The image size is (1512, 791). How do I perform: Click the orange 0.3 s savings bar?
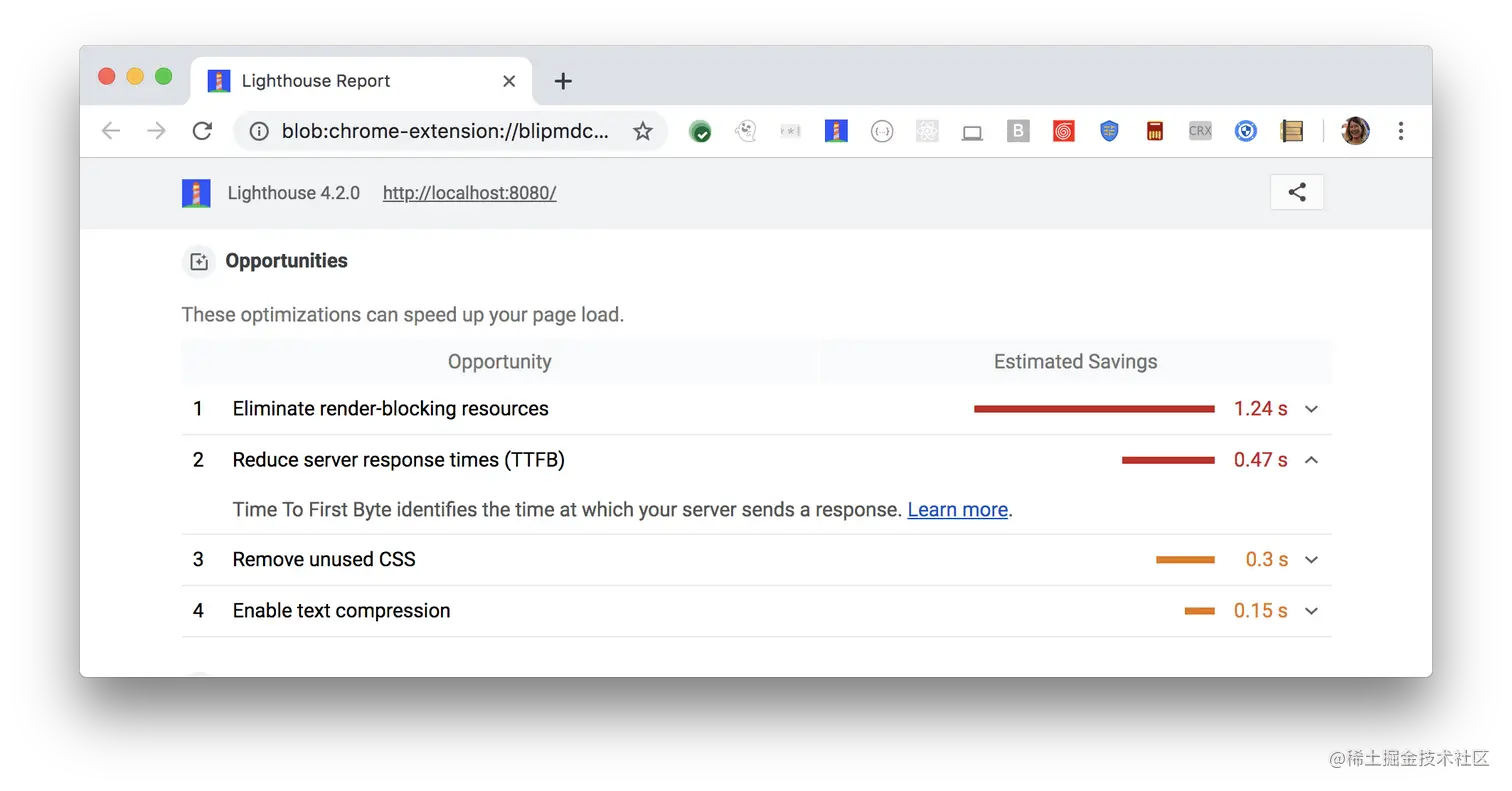(x=1185, y=560)
